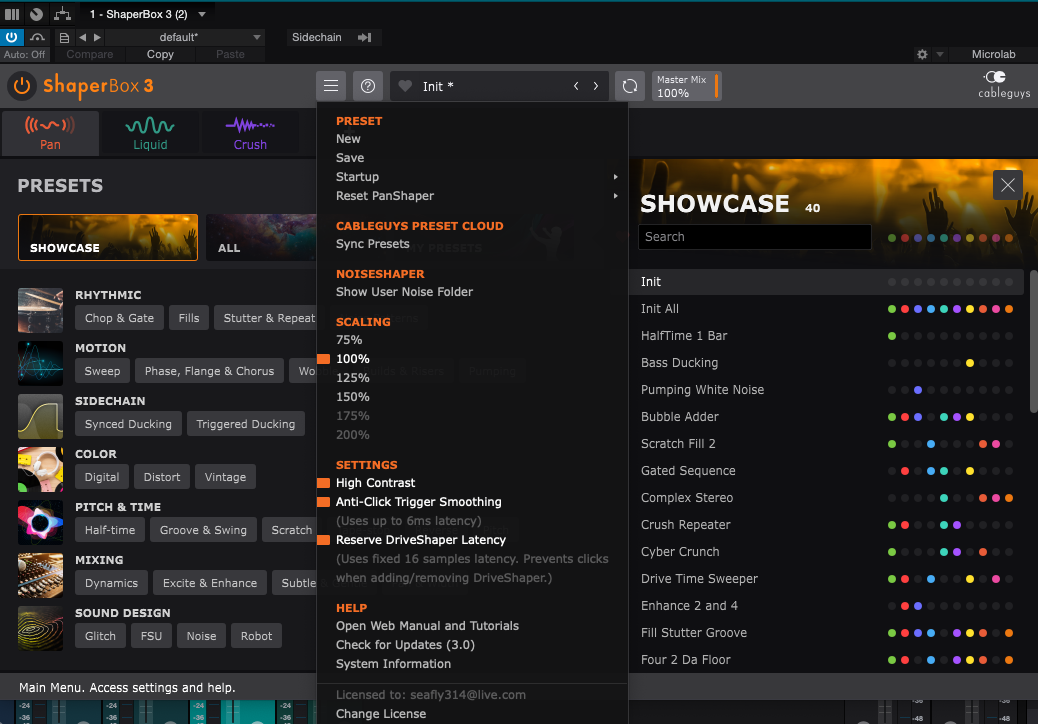Click the Showcase search field
Image resolution: width=1038 pixels, height=724 pixels.
(755, 237)
